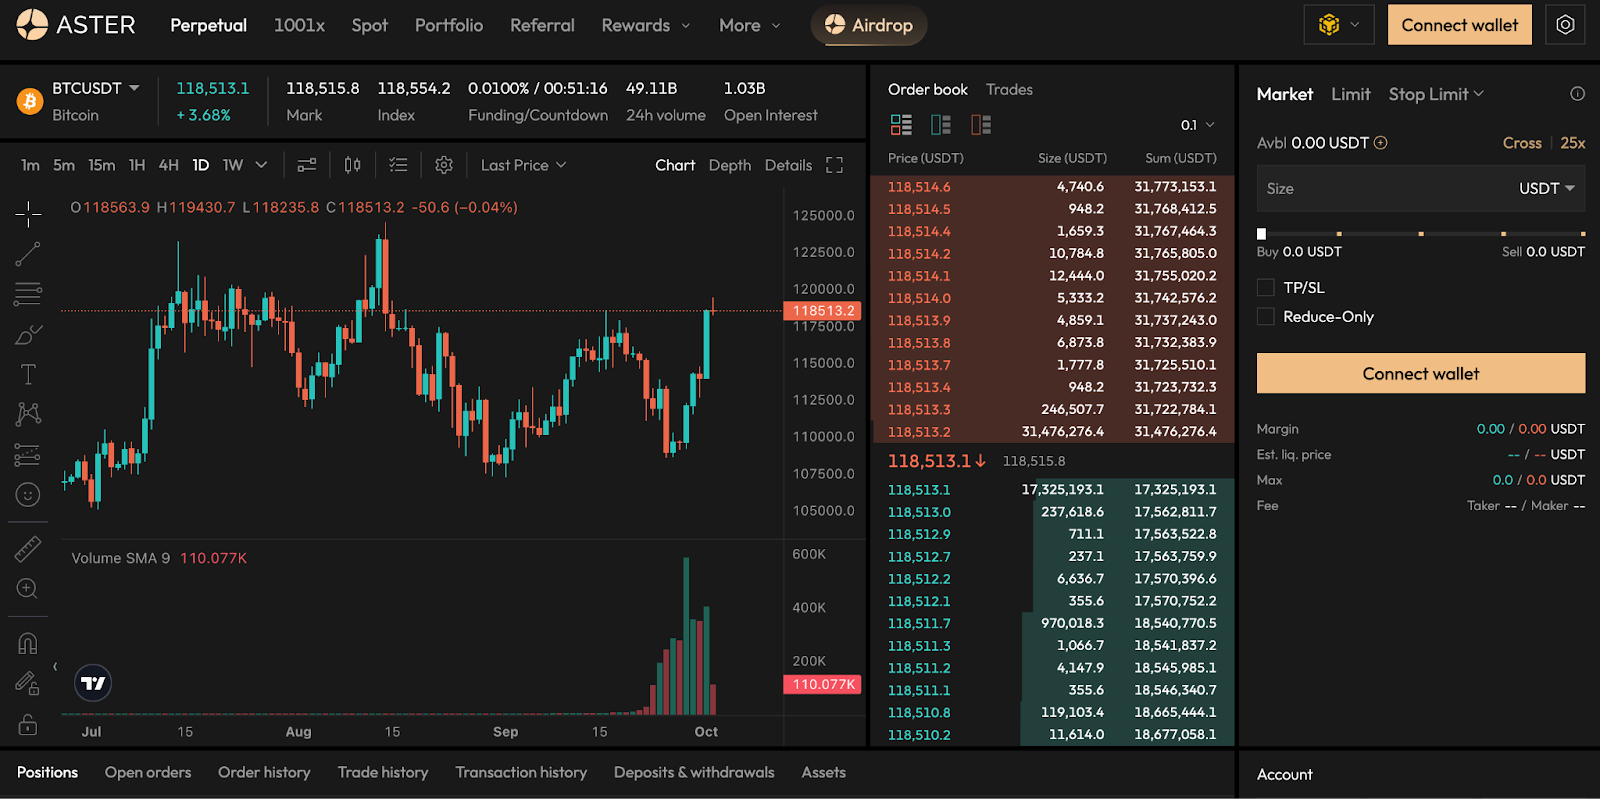Enable the TP/SL checkbox

click(1266, 288)
